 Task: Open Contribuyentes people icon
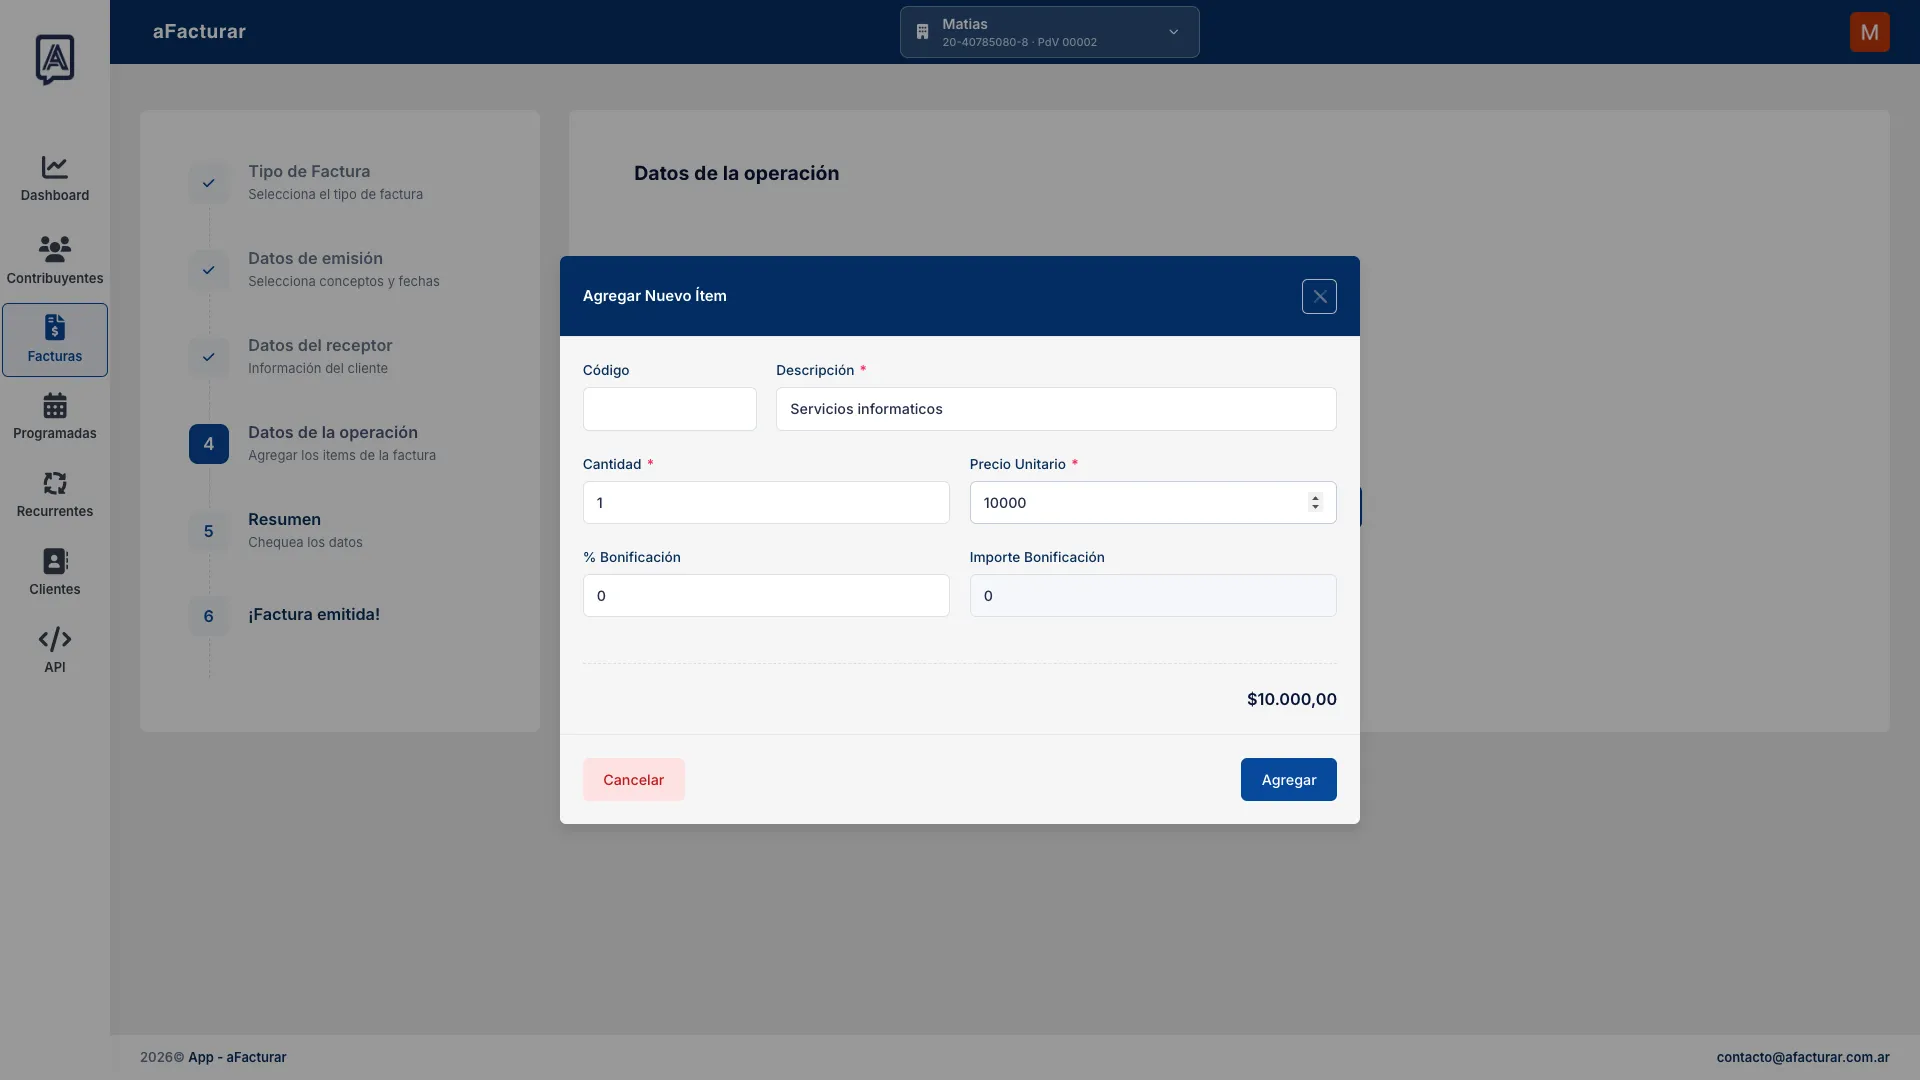coord(55,249)
